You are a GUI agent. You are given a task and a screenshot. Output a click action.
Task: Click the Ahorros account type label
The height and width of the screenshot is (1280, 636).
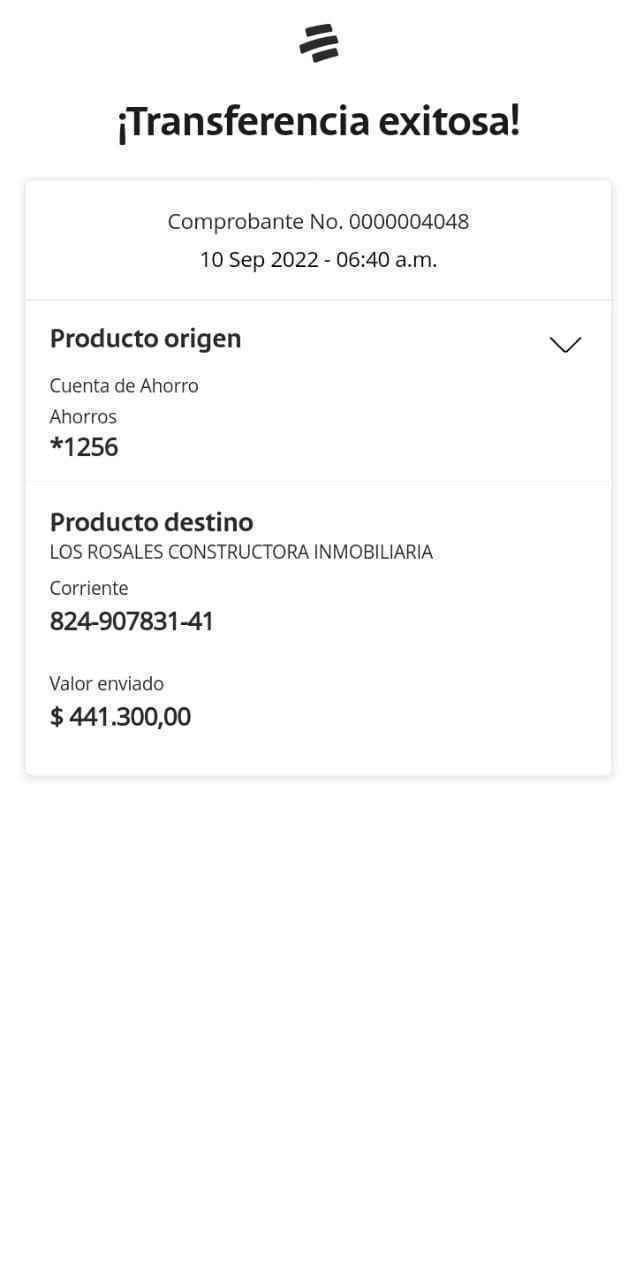83,417
